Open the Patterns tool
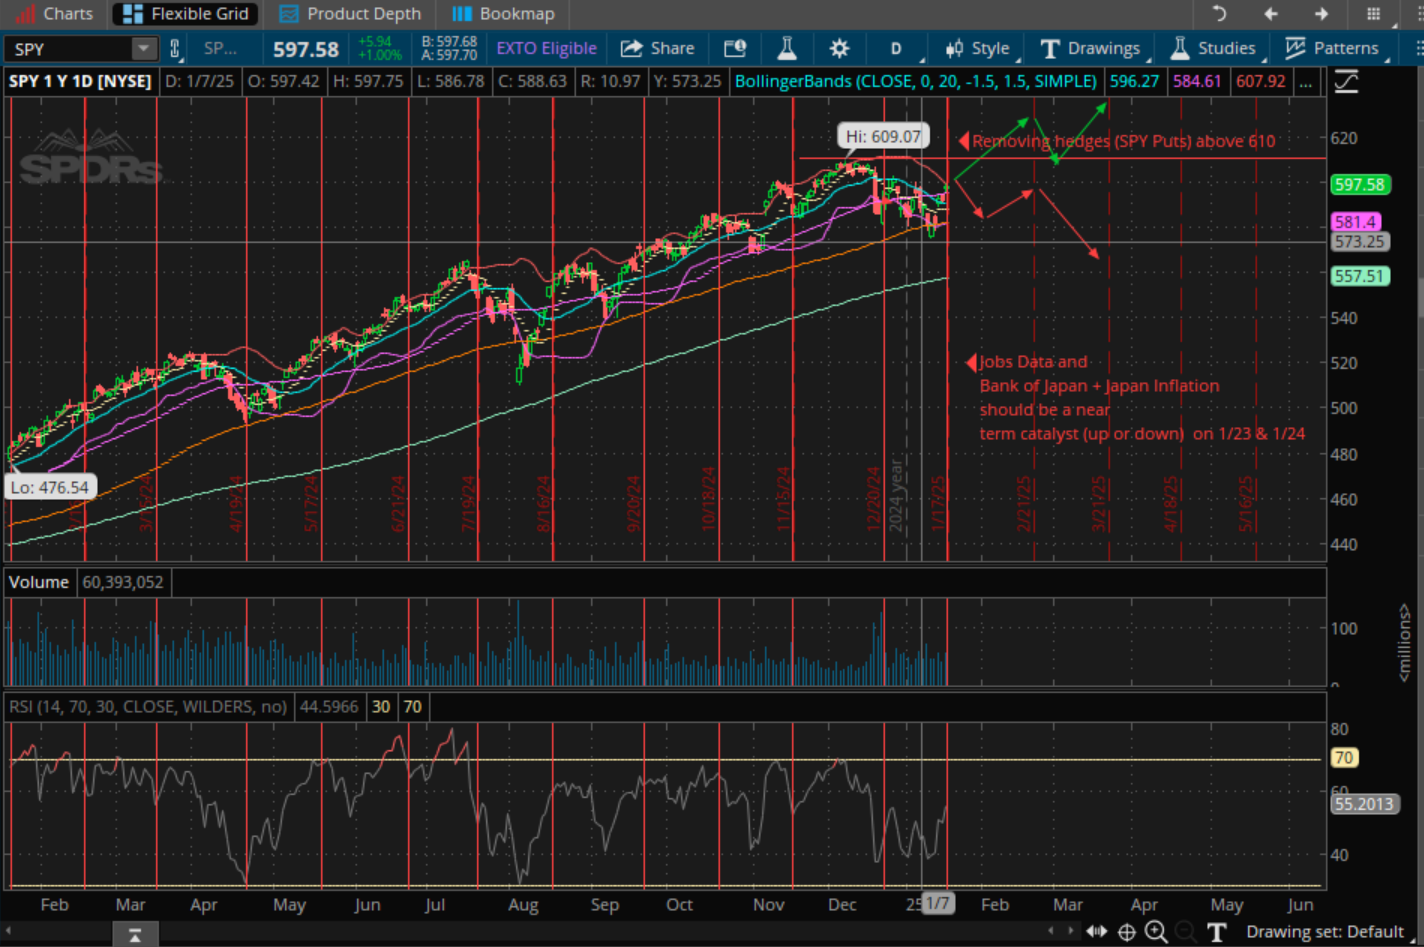 point(1333,47)
